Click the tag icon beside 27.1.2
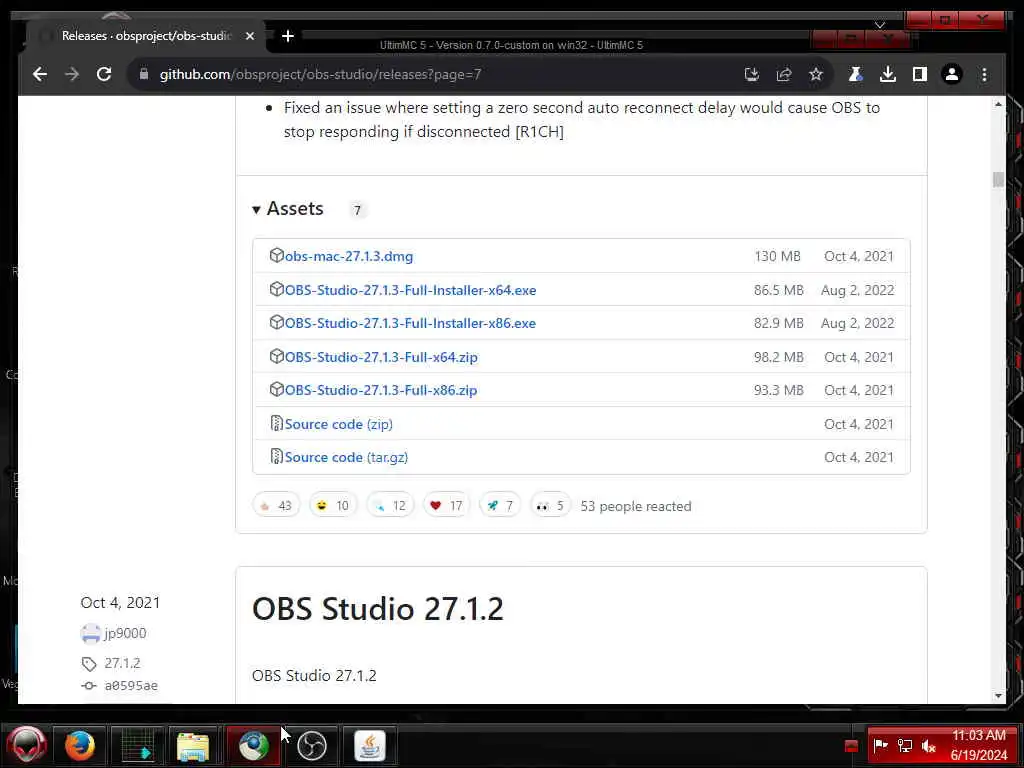Viewport: 1024px width, 768px height. tap(89, 664)
